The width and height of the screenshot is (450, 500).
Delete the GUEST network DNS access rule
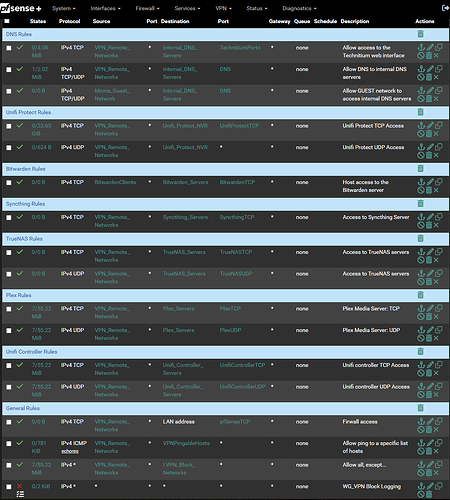click(429, 99)
